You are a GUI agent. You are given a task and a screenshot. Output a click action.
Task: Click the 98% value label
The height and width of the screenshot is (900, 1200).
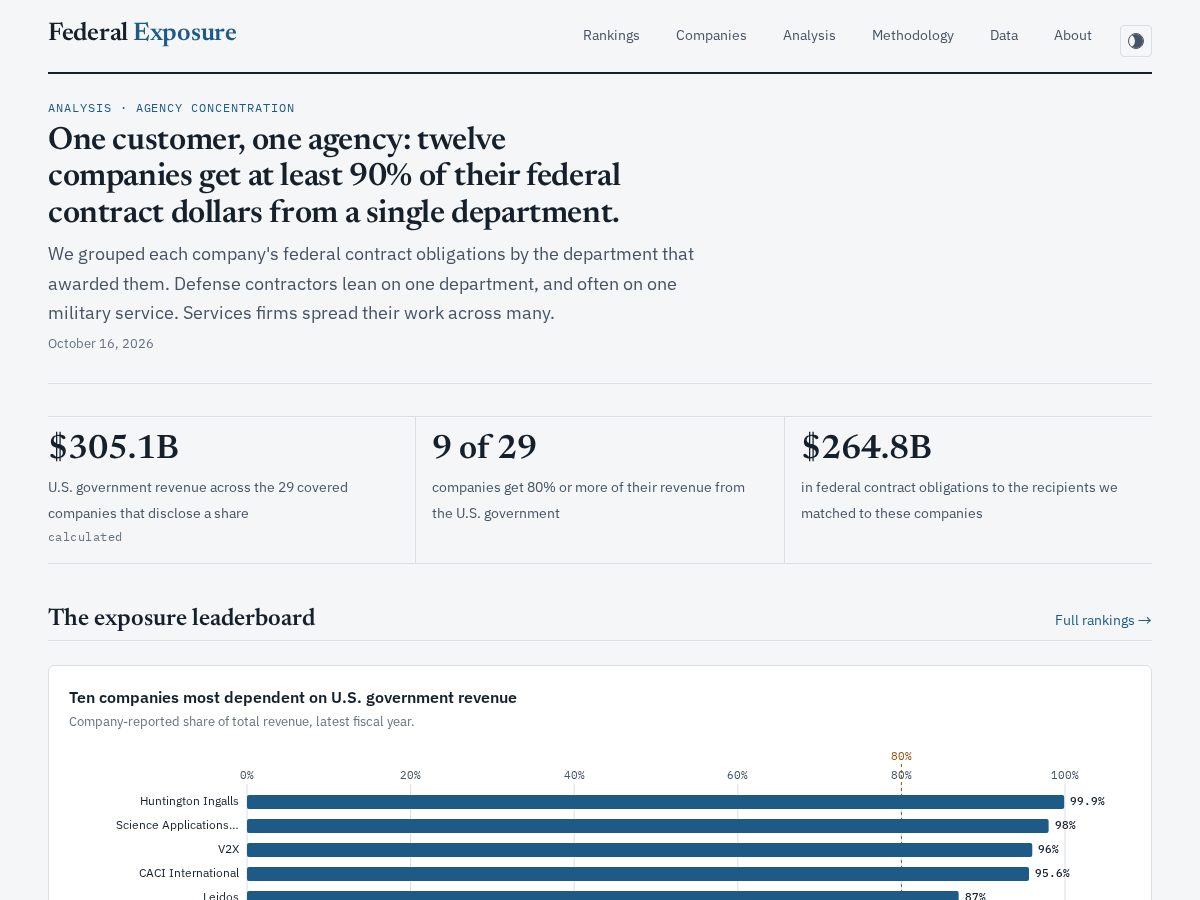click(1065, 825)
